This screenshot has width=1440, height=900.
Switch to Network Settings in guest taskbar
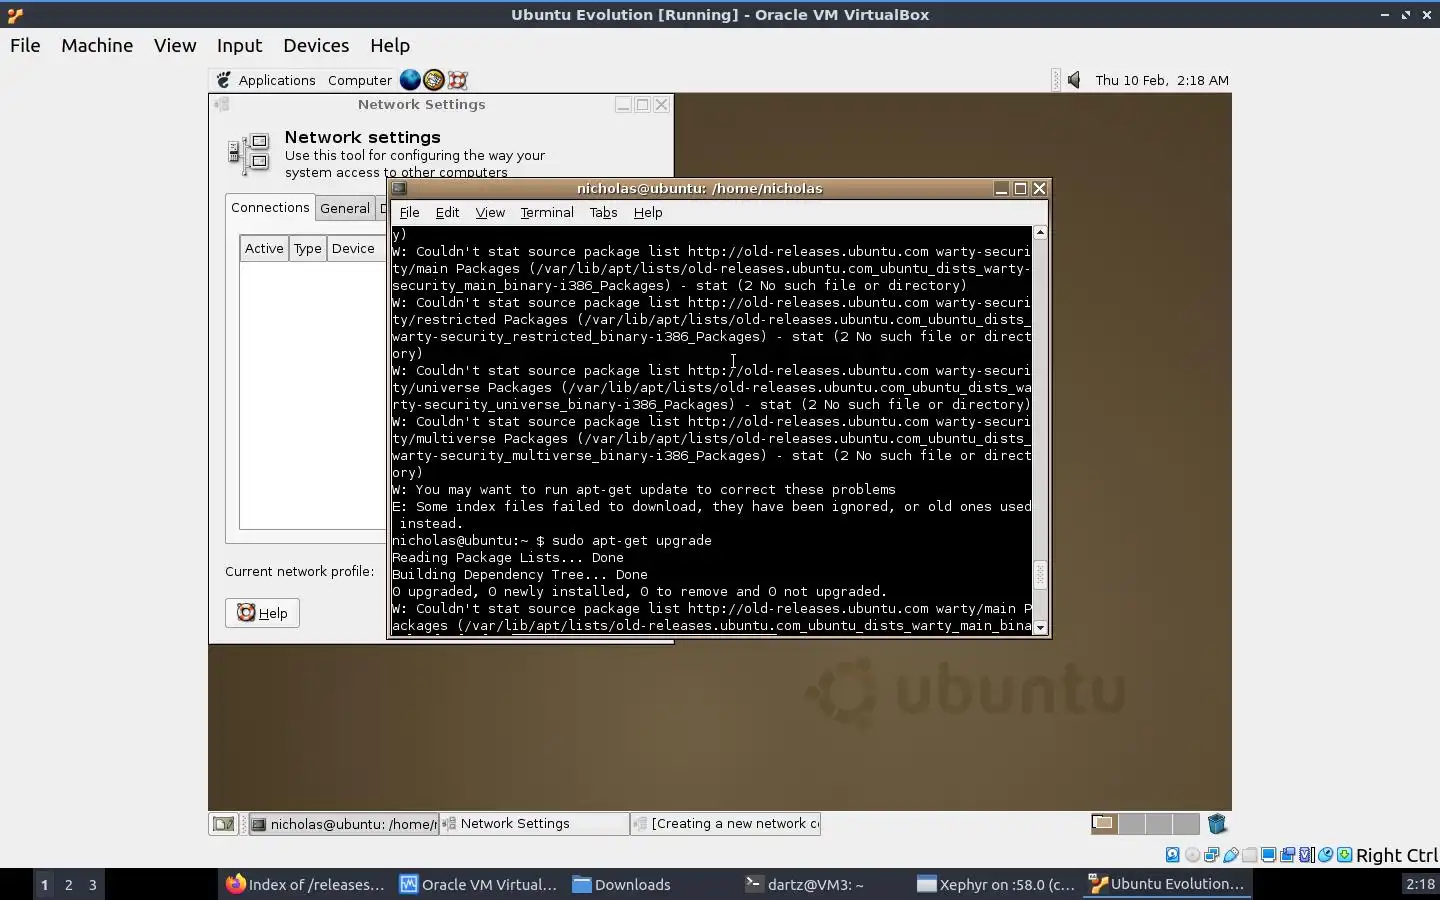click(x=533, y=824)
